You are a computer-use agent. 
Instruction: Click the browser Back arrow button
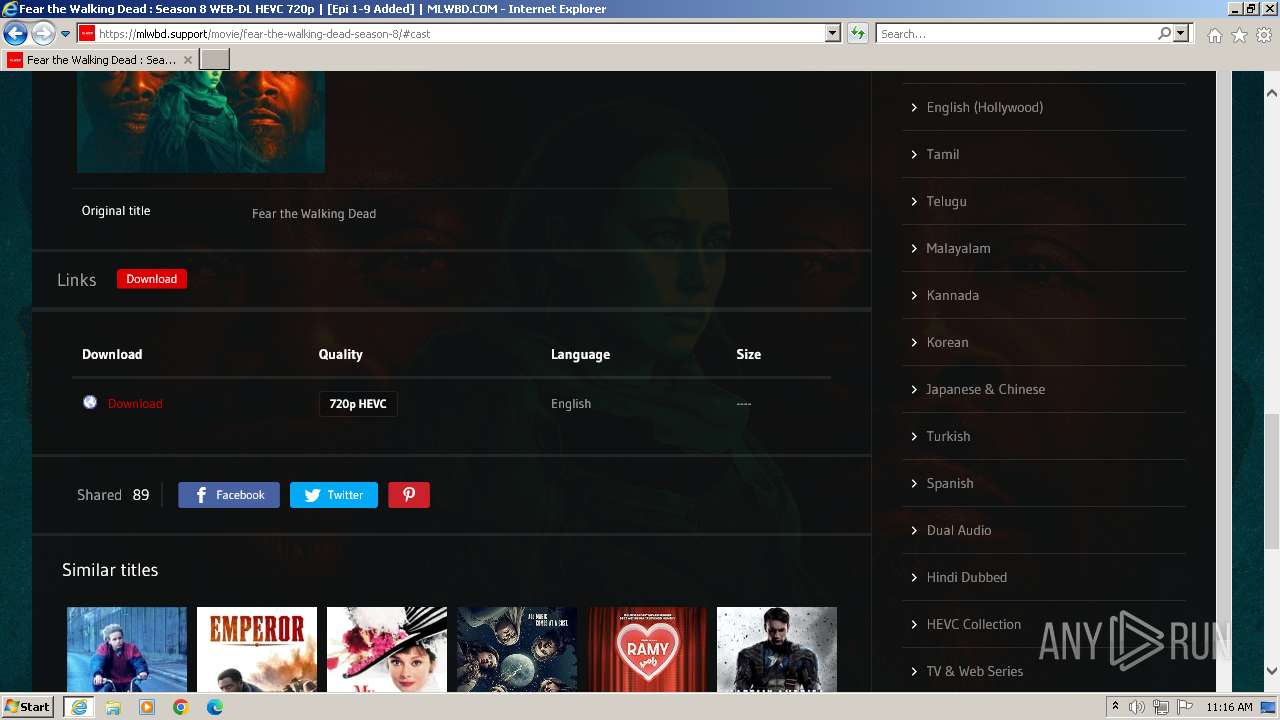pos(15,34)
